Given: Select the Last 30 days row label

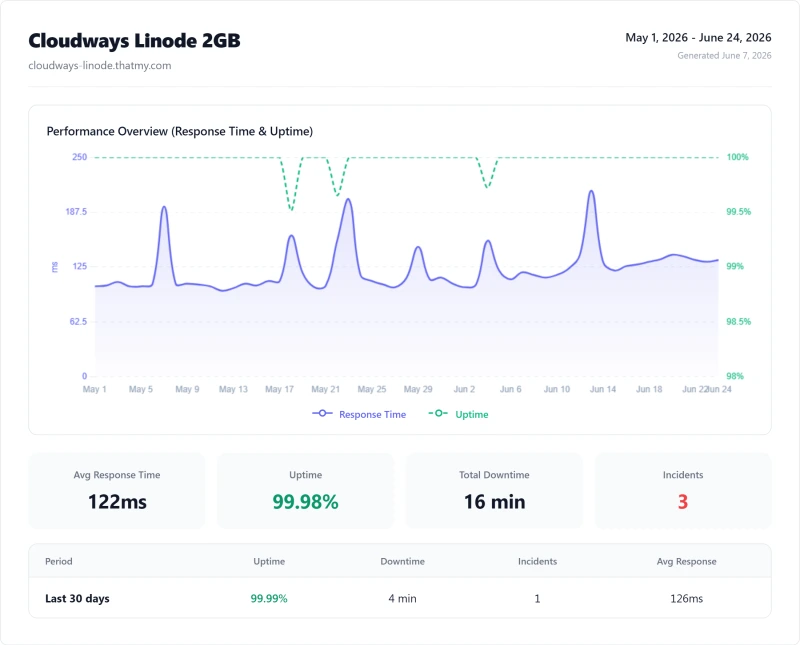Looking at the screenshot, I should [77, 599].
